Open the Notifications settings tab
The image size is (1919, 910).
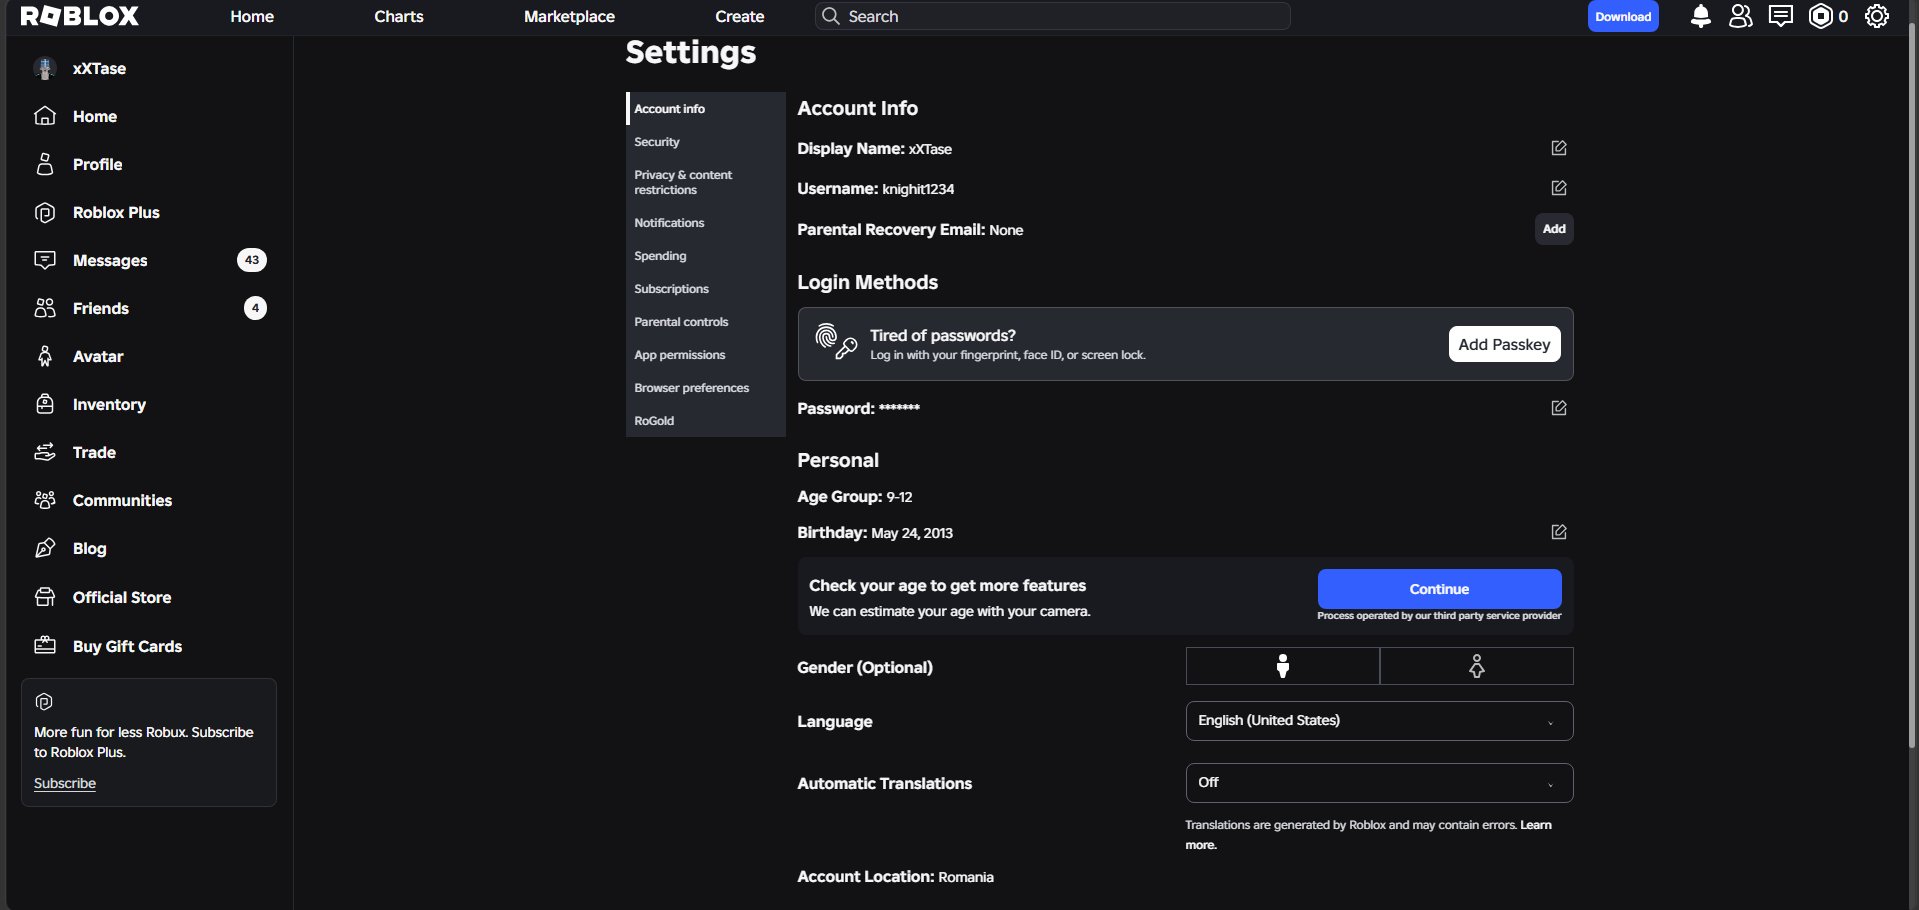706,223
